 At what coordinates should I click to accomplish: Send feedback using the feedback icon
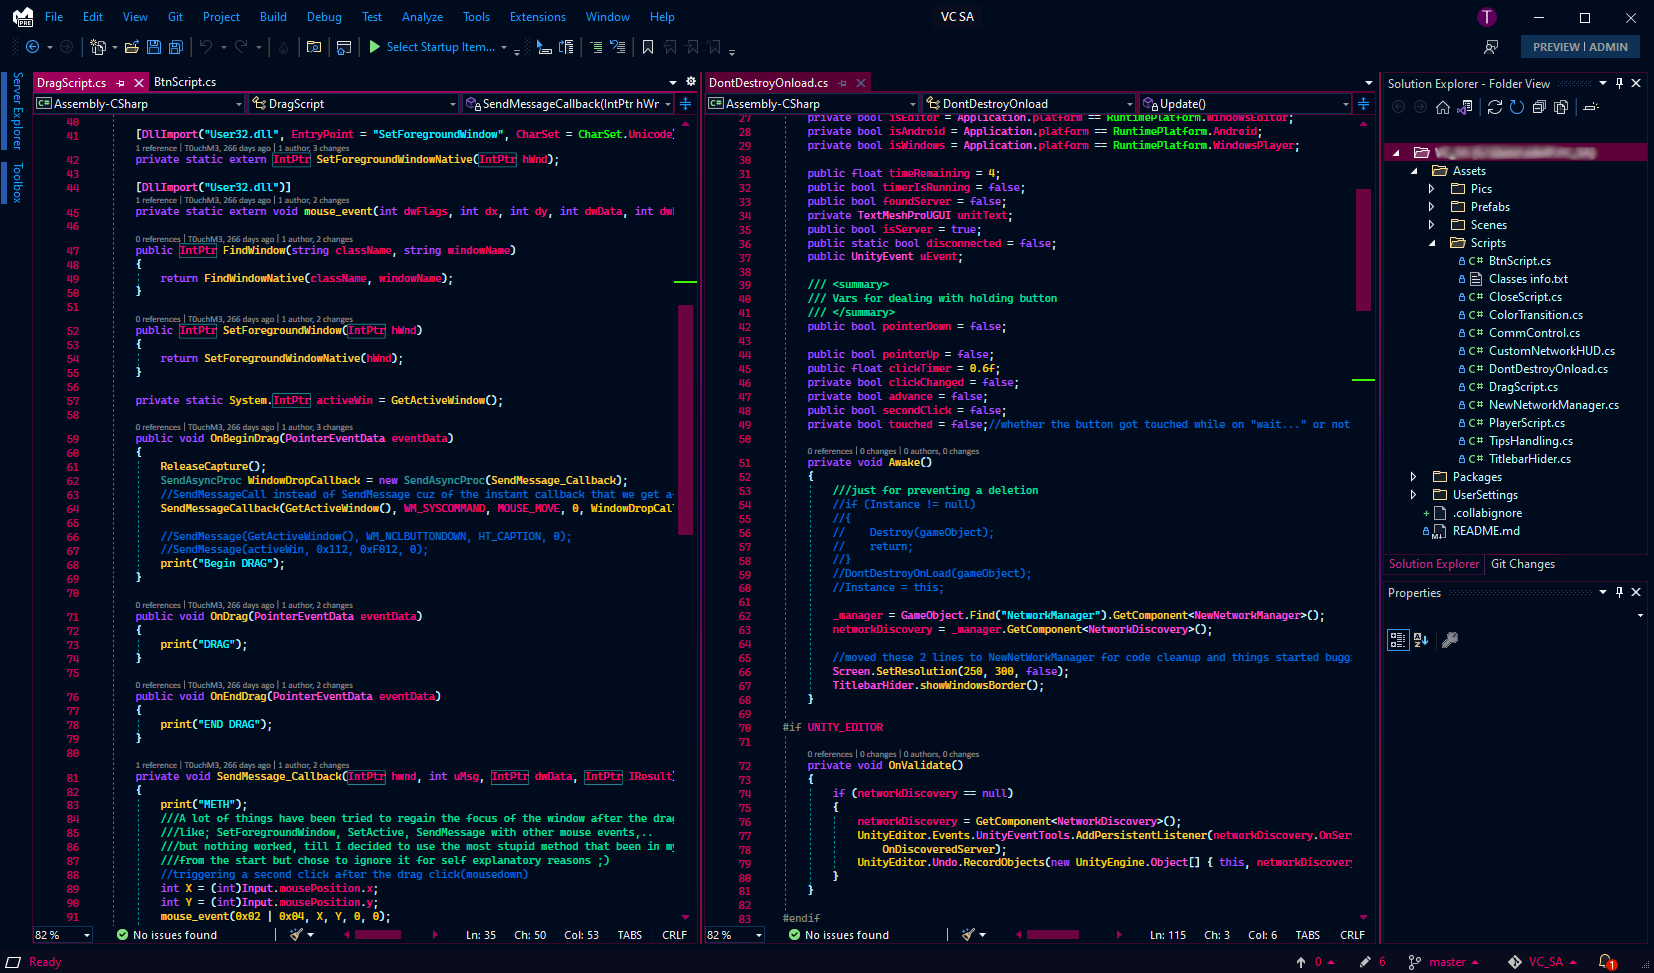tap(1492, 46)
